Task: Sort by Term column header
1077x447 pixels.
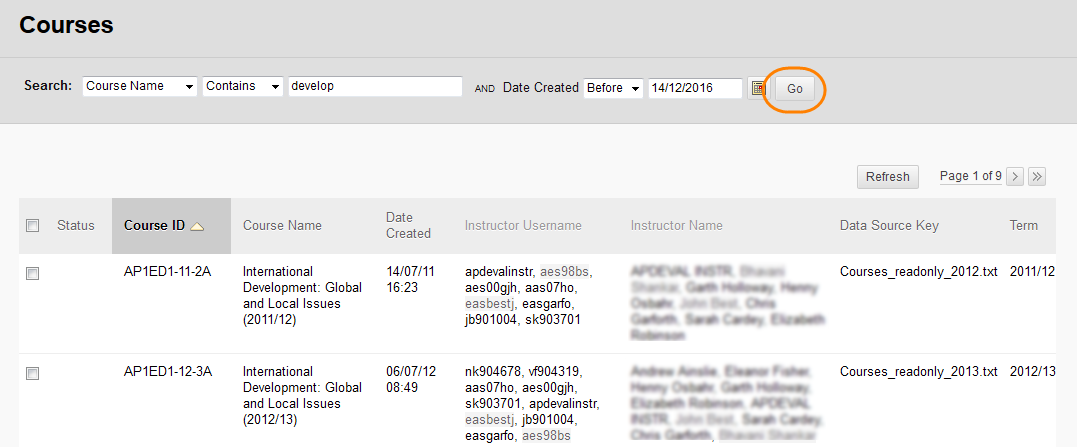Action: click(1023, 226)
